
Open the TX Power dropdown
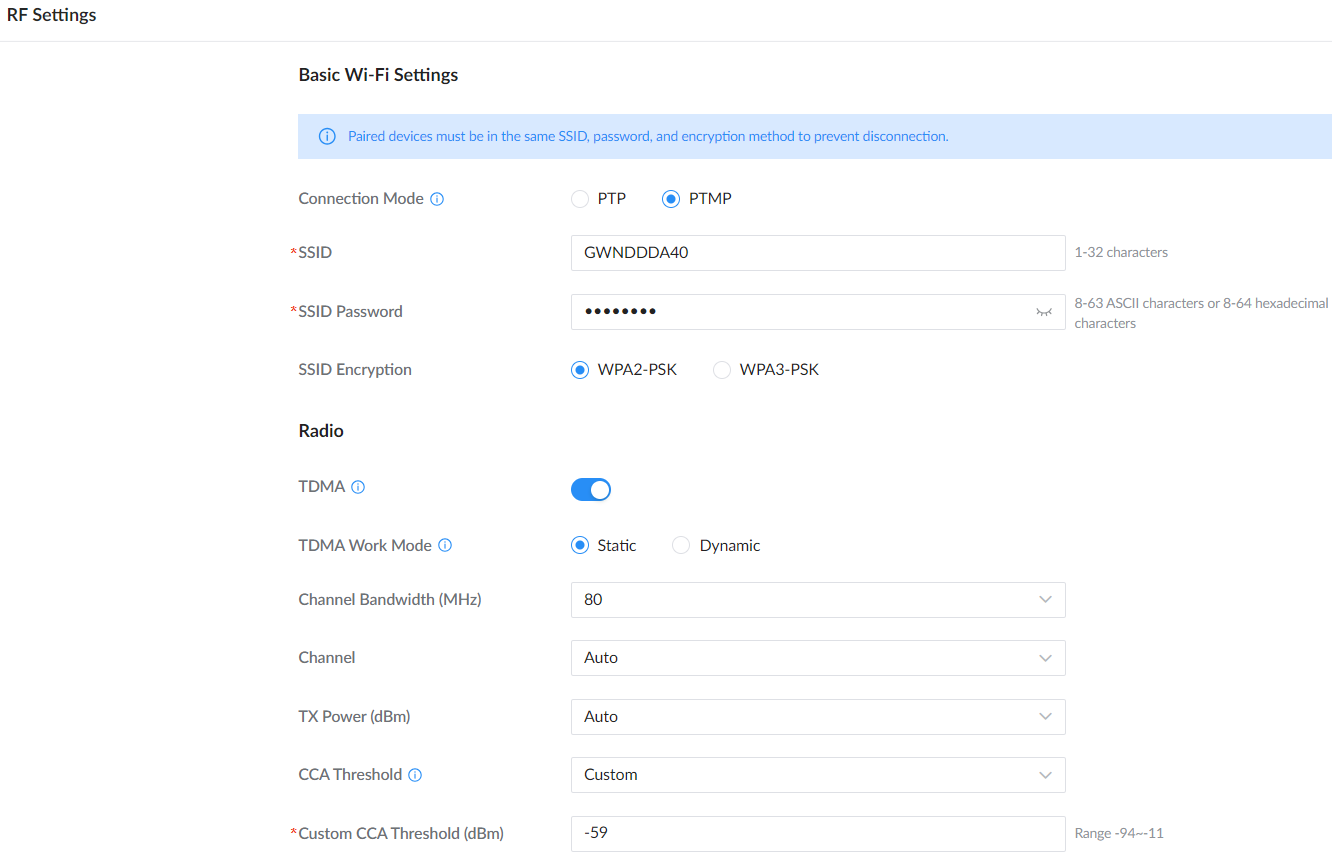pyautogui.click(x=818, y=717)
